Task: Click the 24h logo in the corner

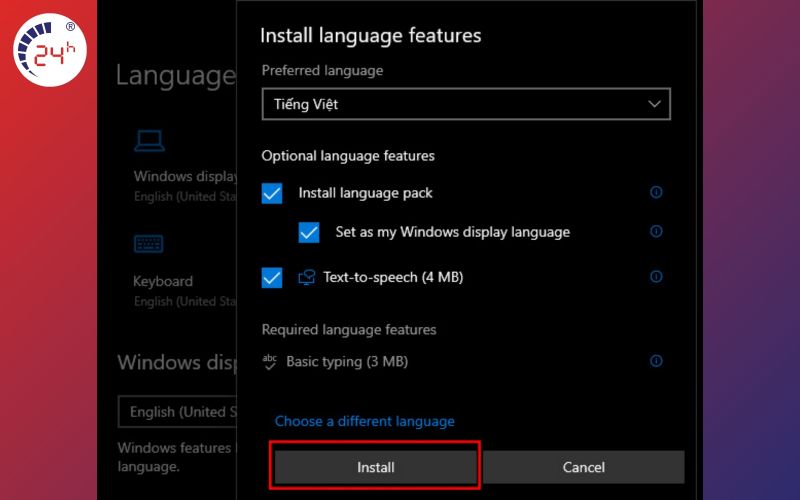Action: point(49,50)
